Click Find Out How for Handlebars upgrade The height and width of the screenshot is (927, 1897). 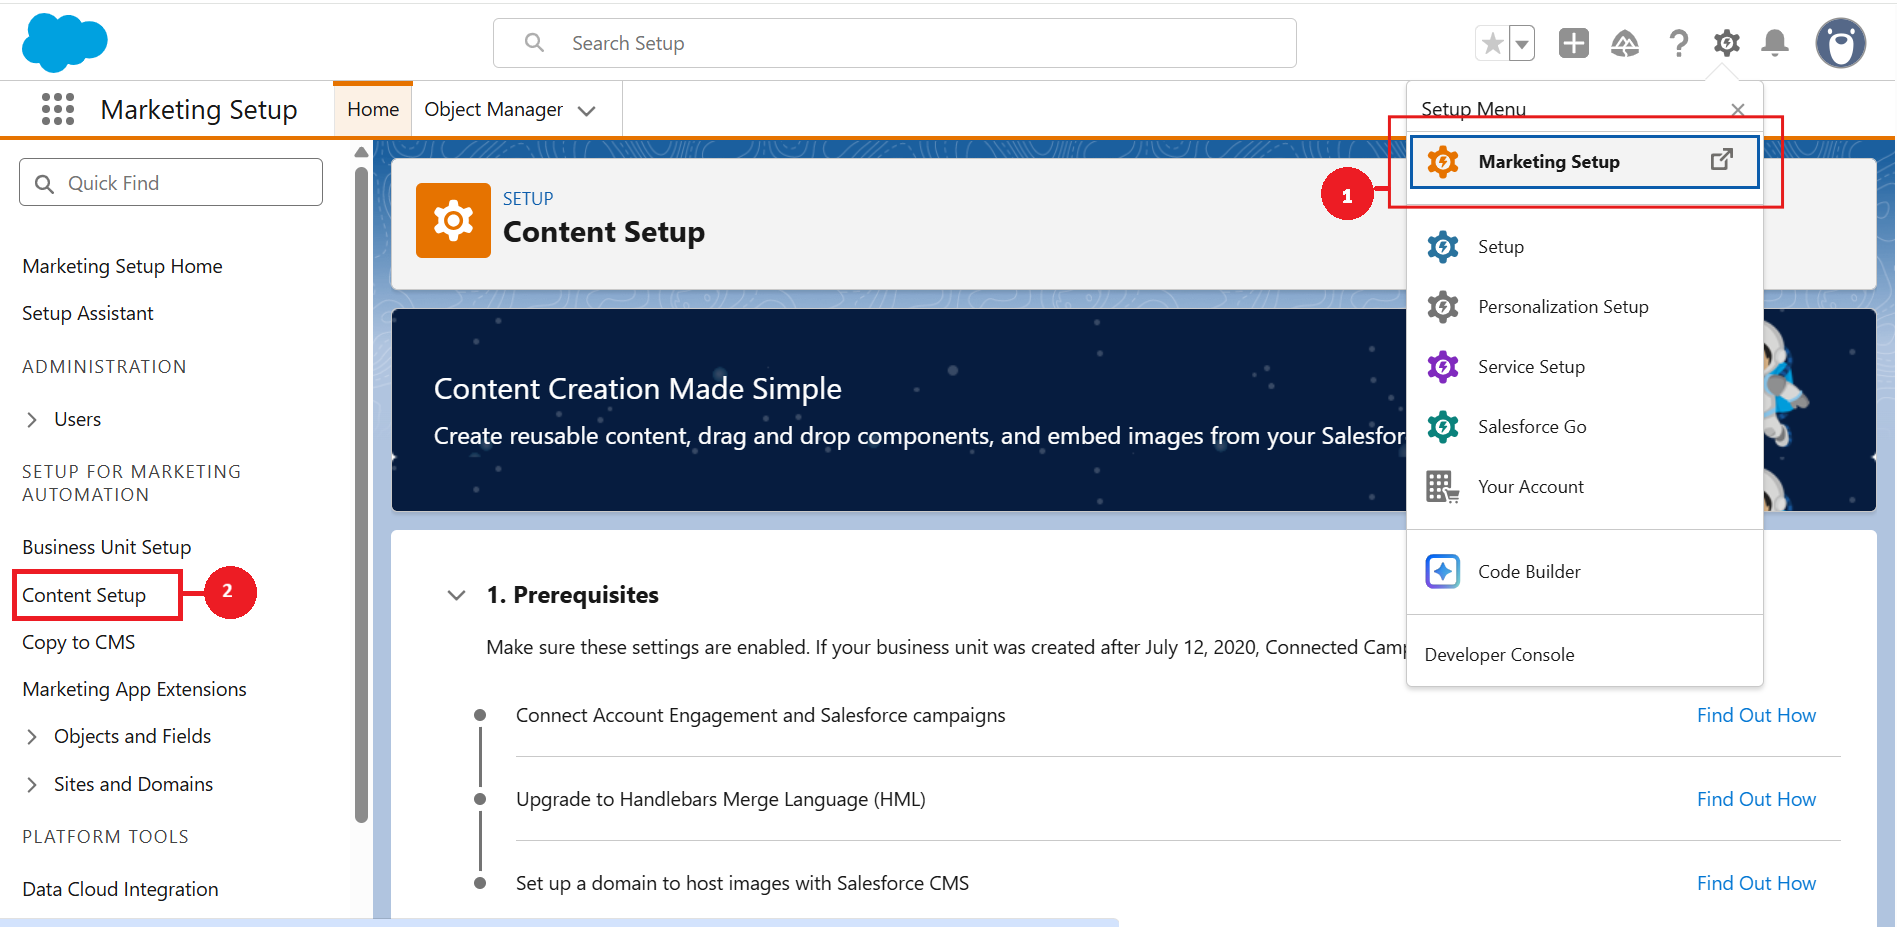pos(1756,799)
